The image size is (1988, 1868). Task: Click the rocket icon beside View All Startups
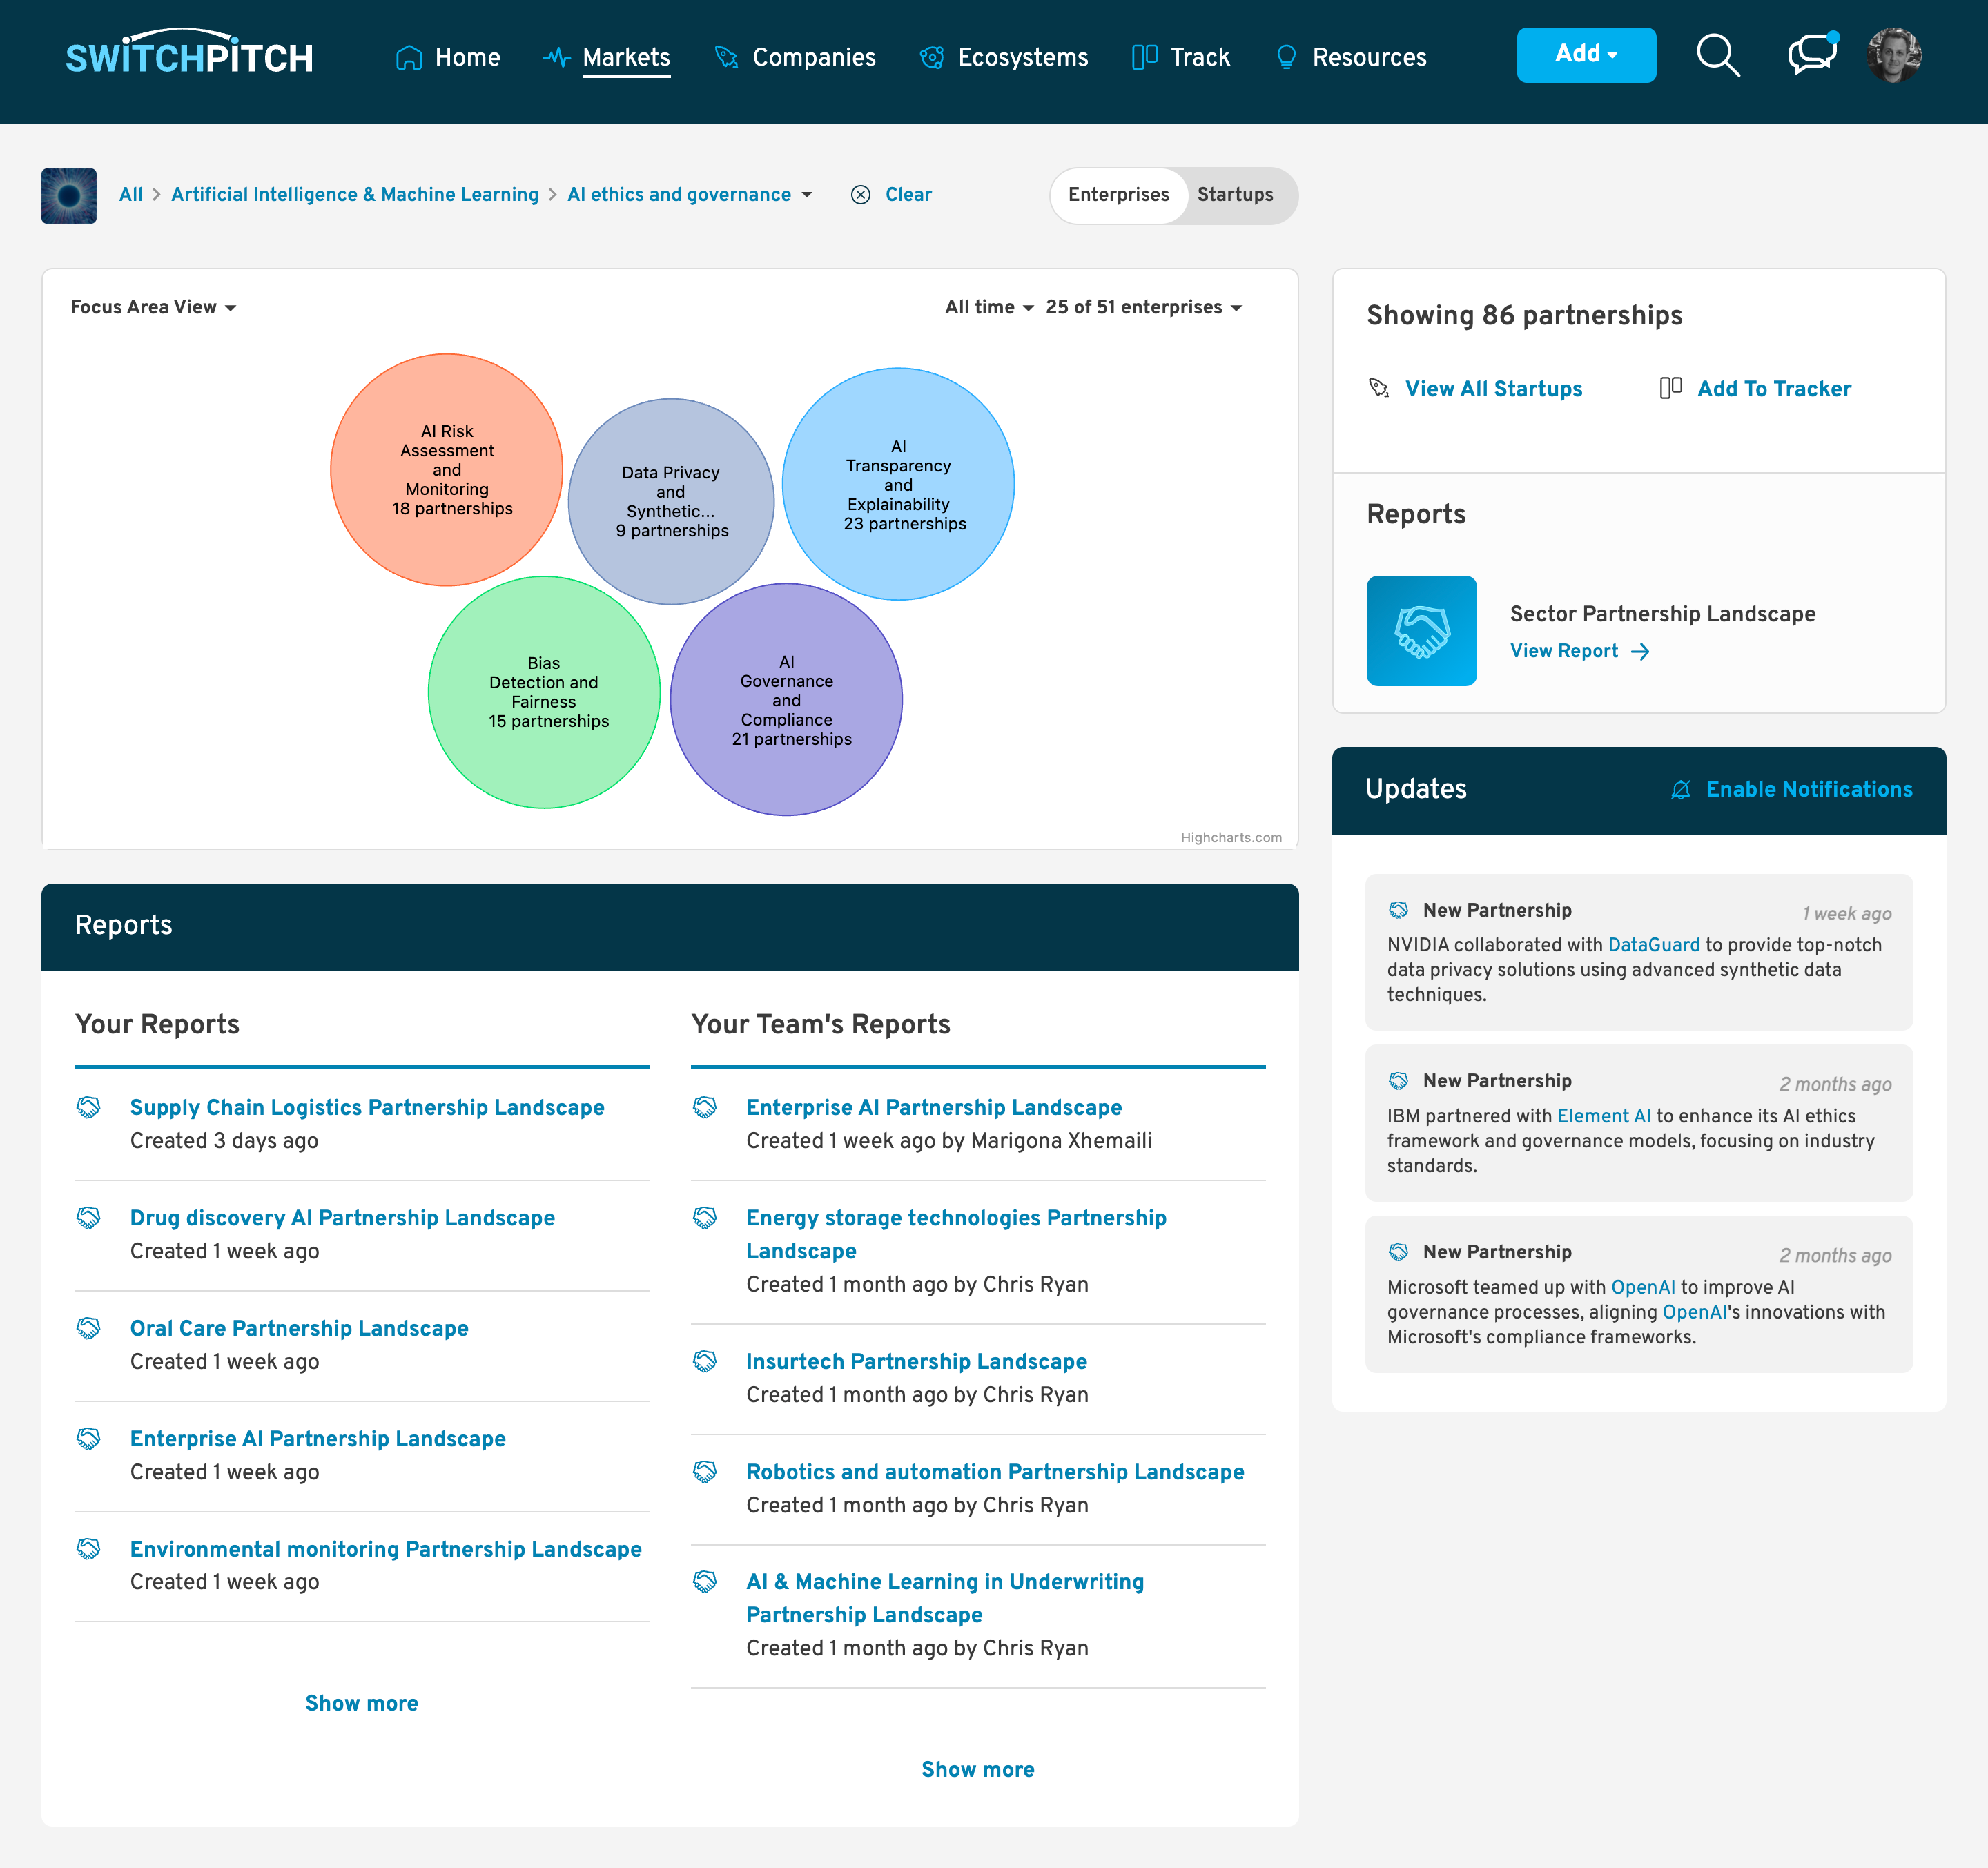(1379, 388)
